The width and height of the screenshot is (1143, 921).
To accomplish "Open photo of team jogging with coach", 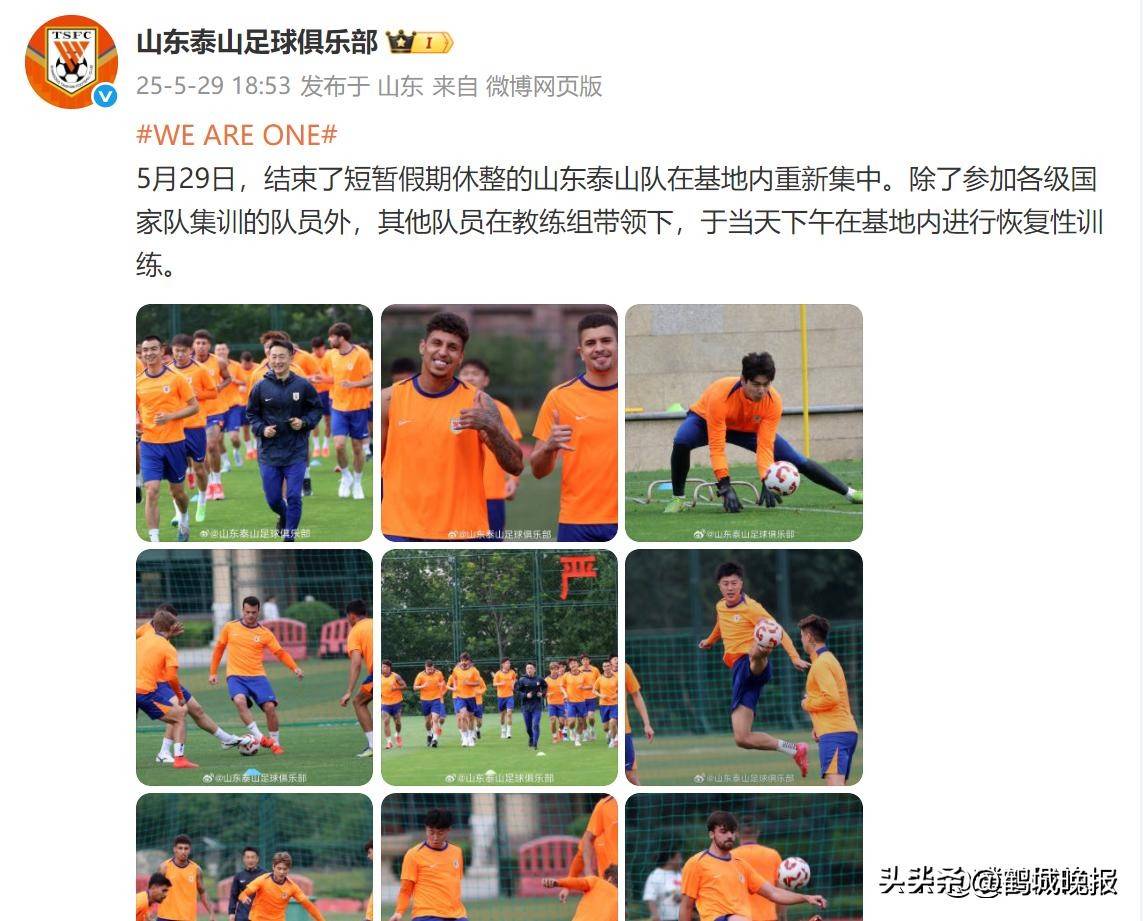I will coord(254,423).
